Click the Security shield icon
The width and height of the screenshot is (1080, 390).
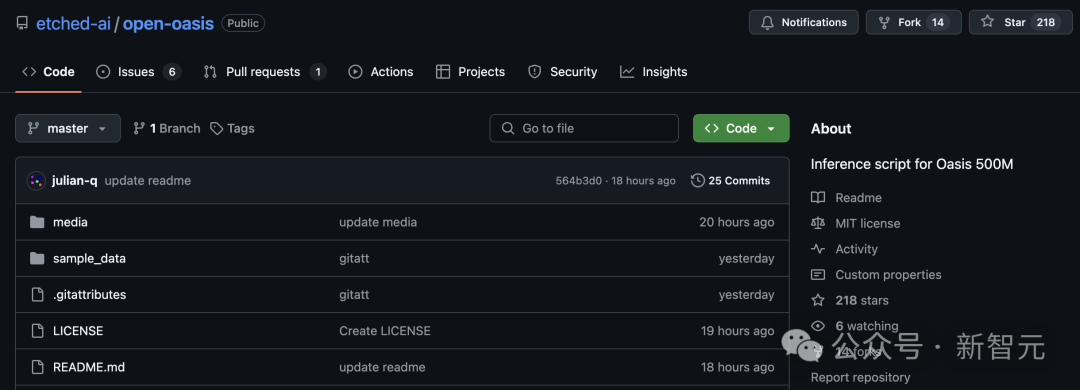pyautogui.click(x=534, y=72)
